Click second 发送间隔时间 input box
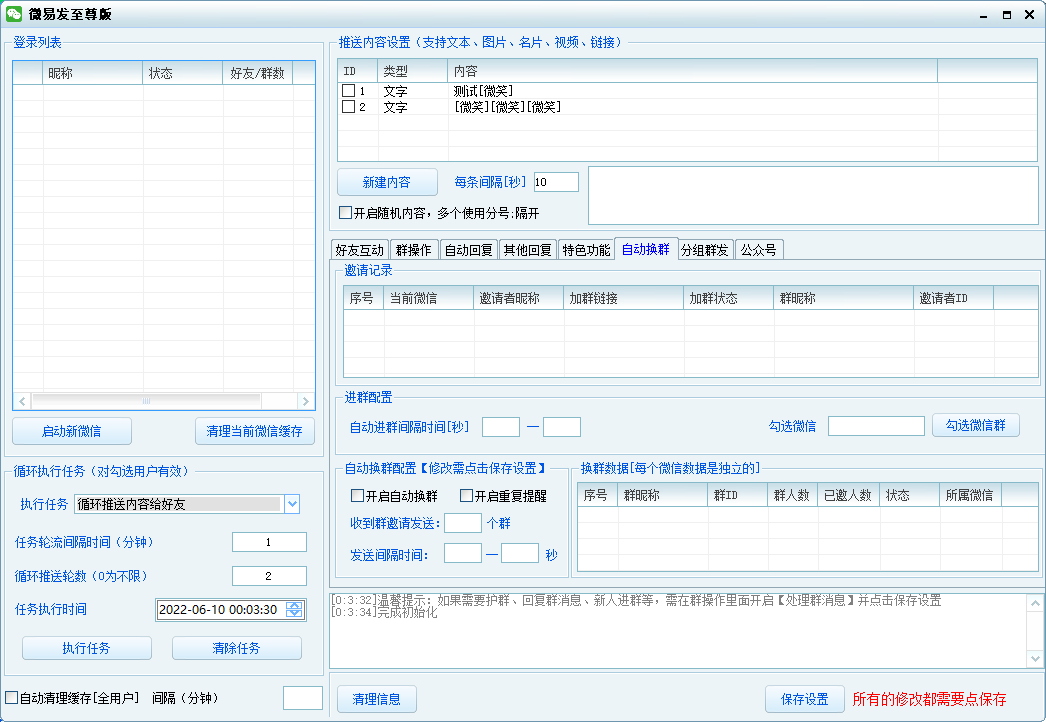The width and height of the screenshot is (1046, 722). 520,553
